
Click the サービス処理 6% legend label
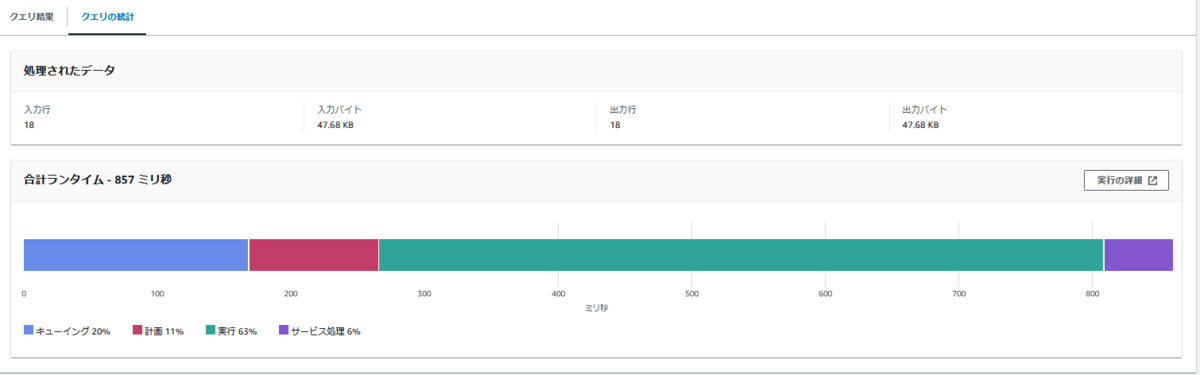pos(326,331)
